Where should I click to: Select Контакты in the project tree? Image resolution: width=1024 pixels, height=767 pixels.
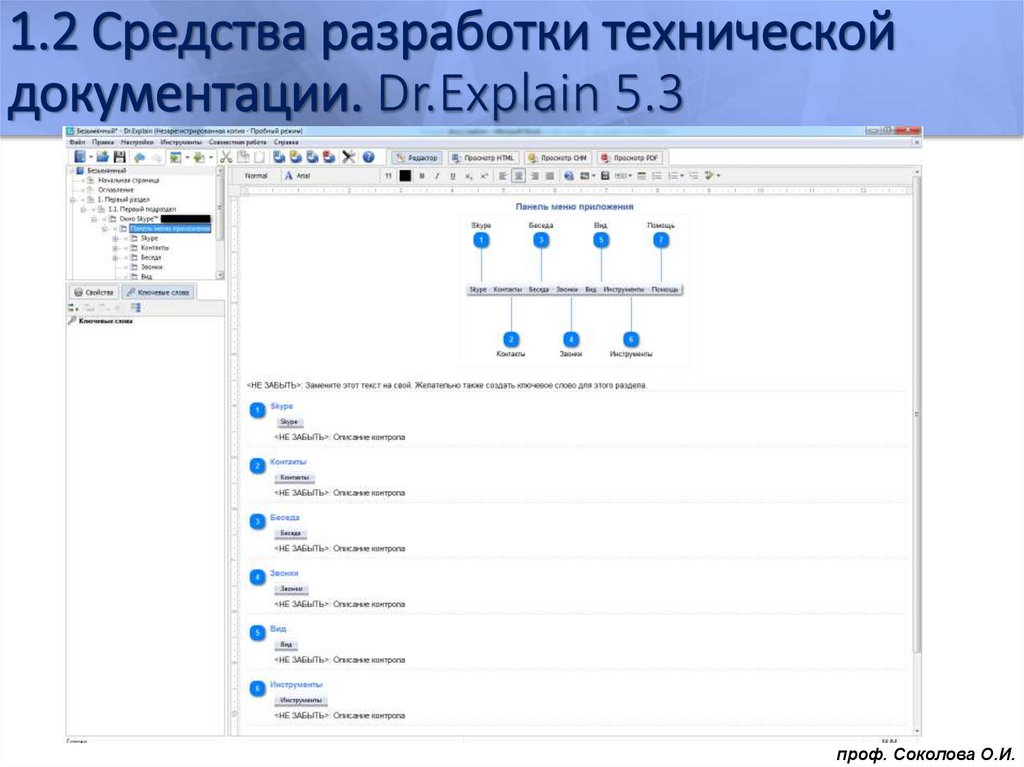155,248
